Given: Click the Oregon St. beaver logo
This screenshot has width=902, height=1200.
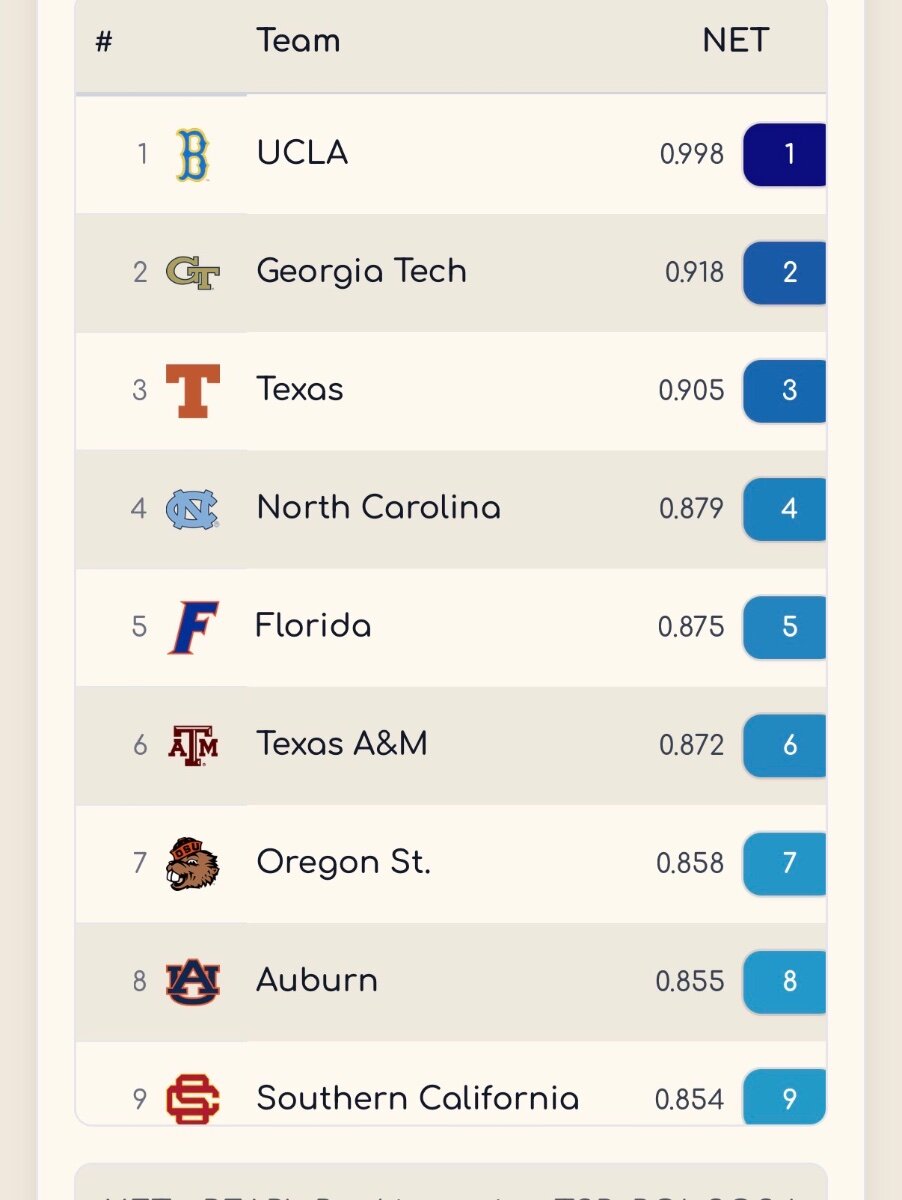Looking at the screenshot, I should tap(192, 863).
